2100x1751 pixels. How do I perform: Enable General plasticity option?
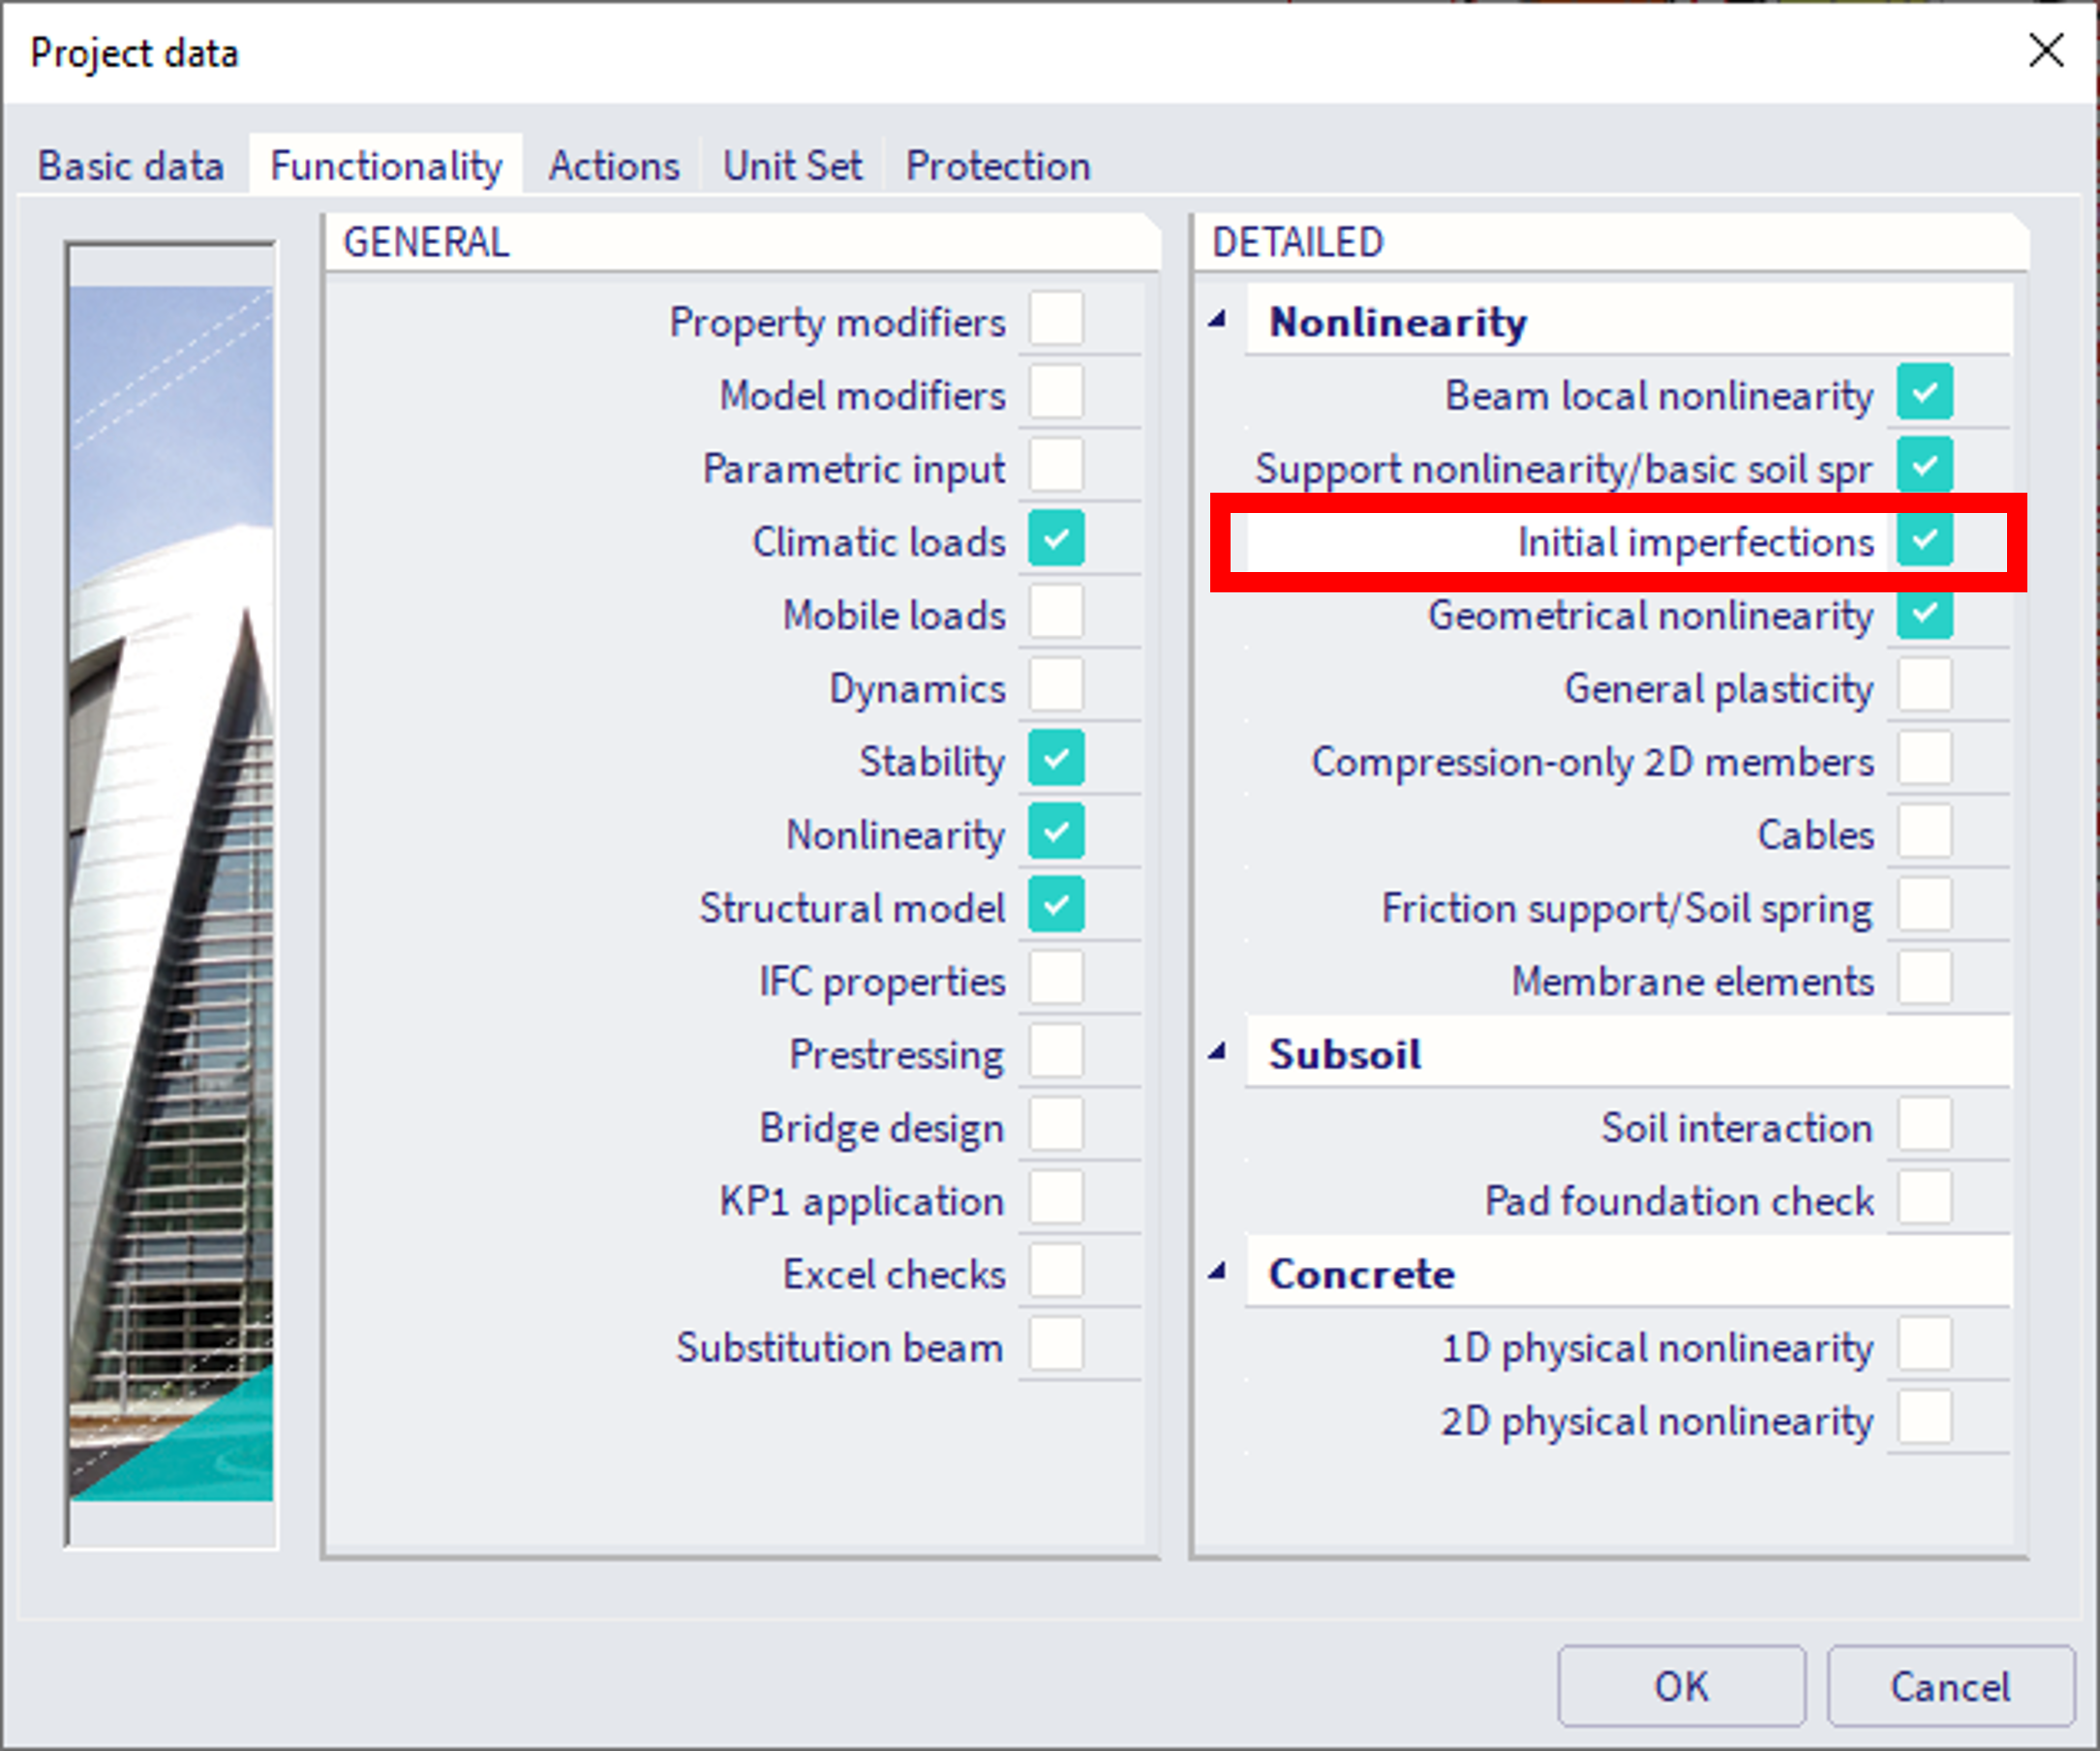[1924, 686]
